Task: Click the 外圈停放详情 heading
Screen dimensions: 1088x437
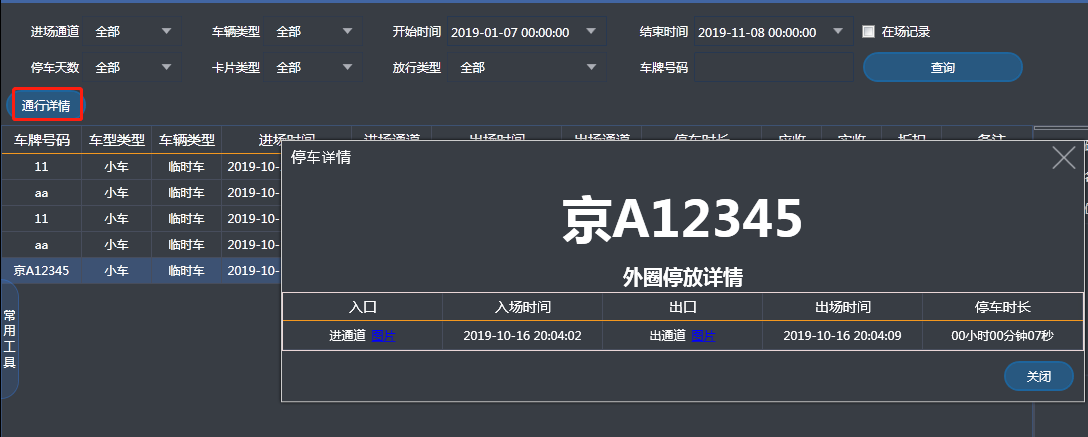Action: point(683,278)
